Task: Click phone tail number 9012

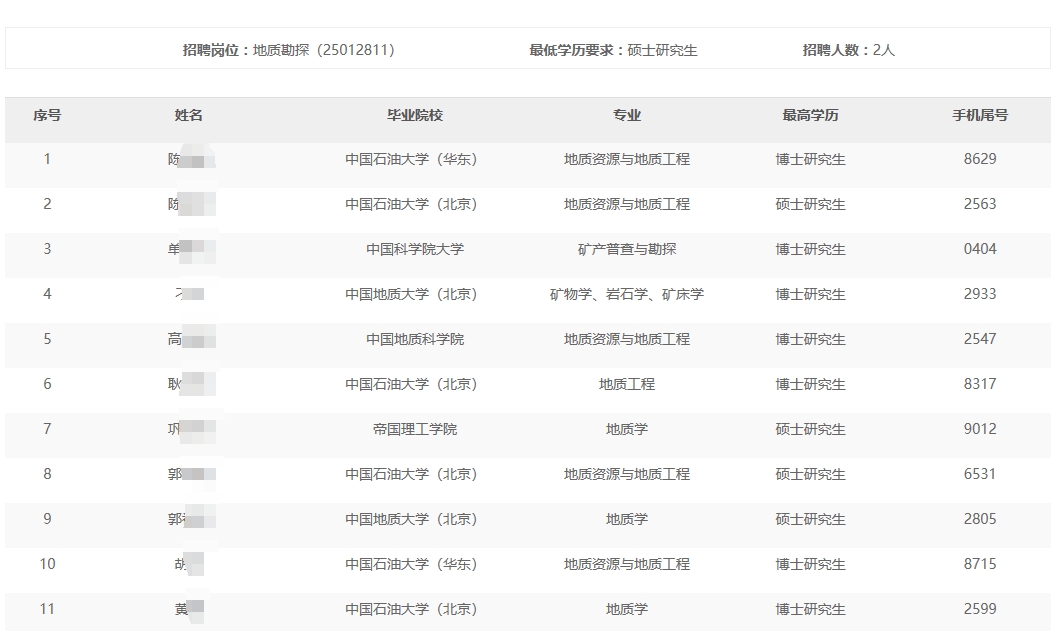Action: (980, 429)
